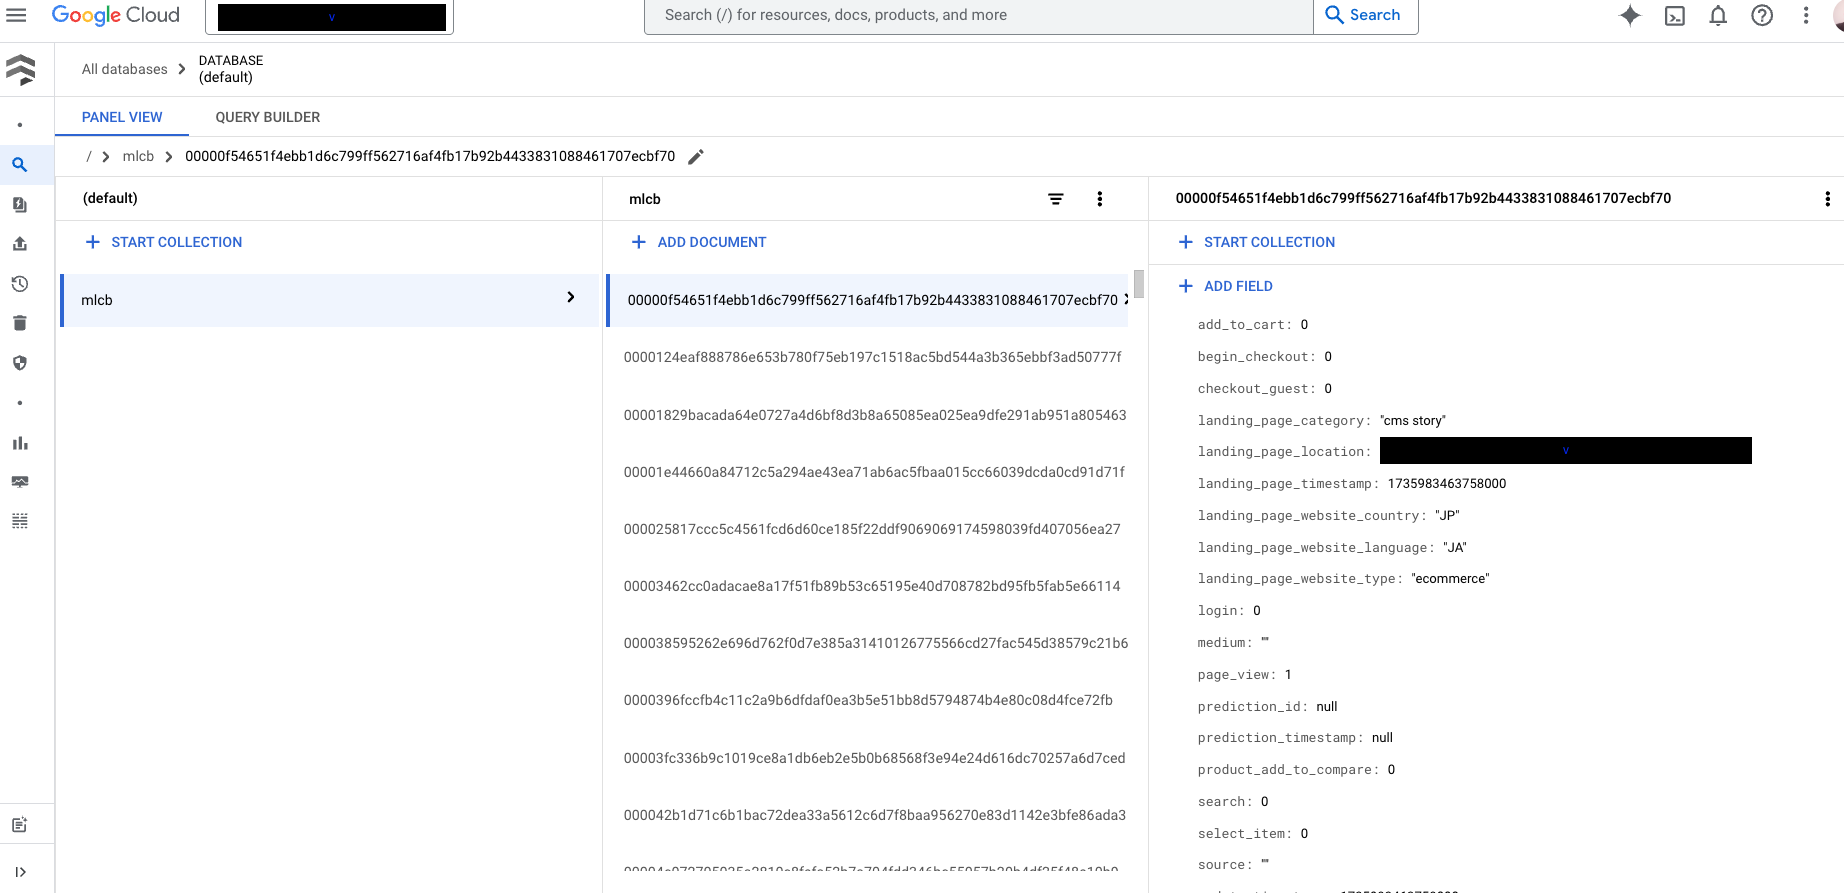Open the help question mark icon

click(x=1762, y=15)
